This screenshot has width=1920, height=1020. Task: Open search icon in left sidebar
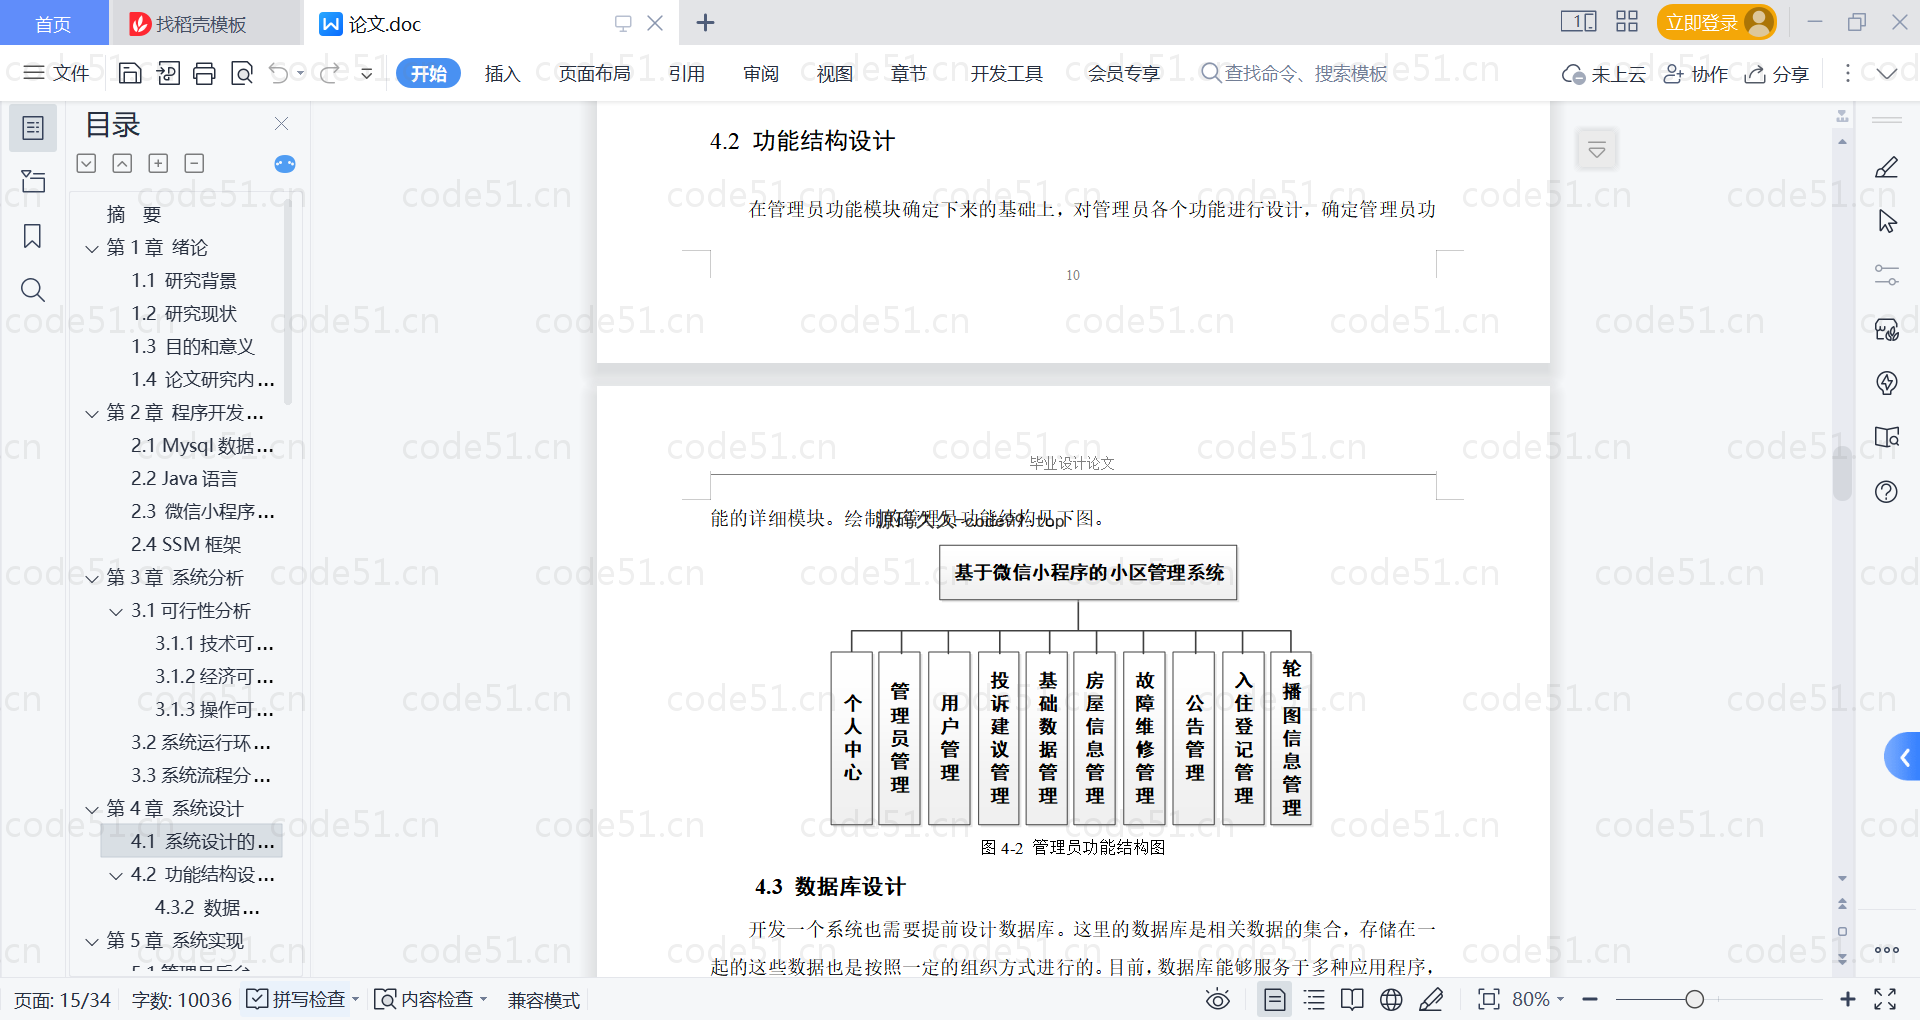click(33, 290)
